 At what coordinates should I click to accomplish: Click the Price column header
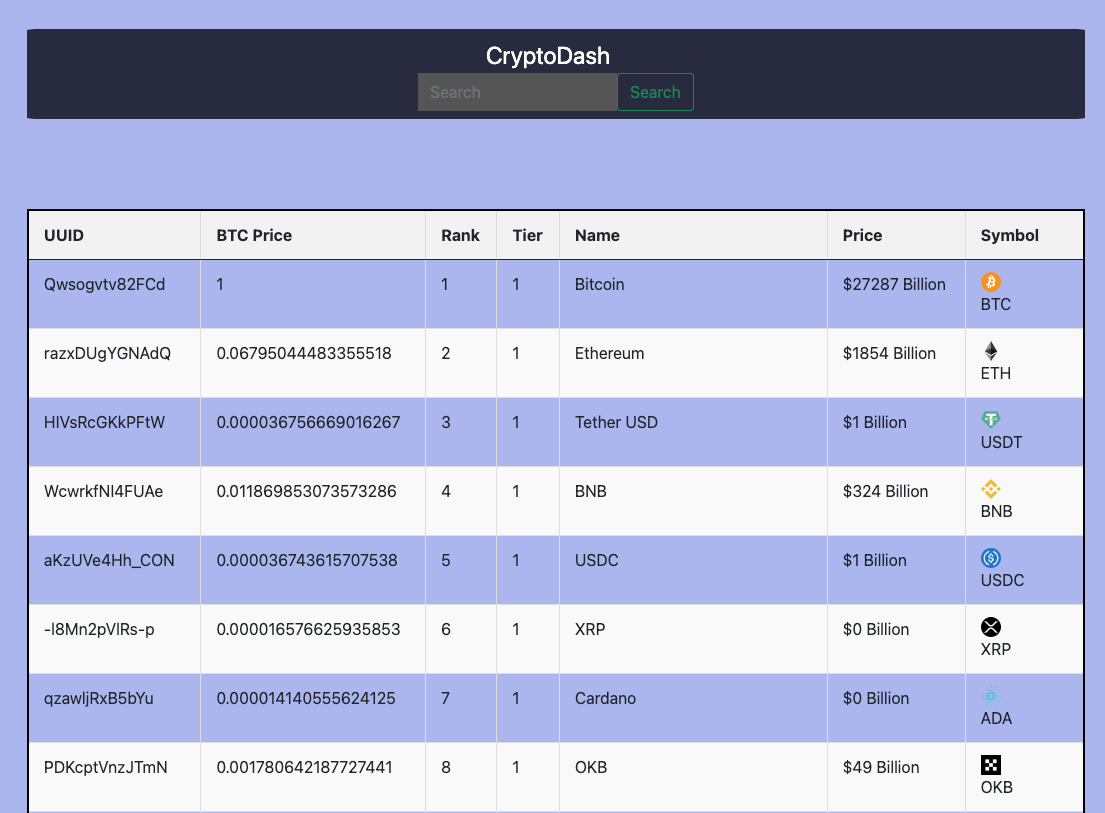[x=862, y=235]
